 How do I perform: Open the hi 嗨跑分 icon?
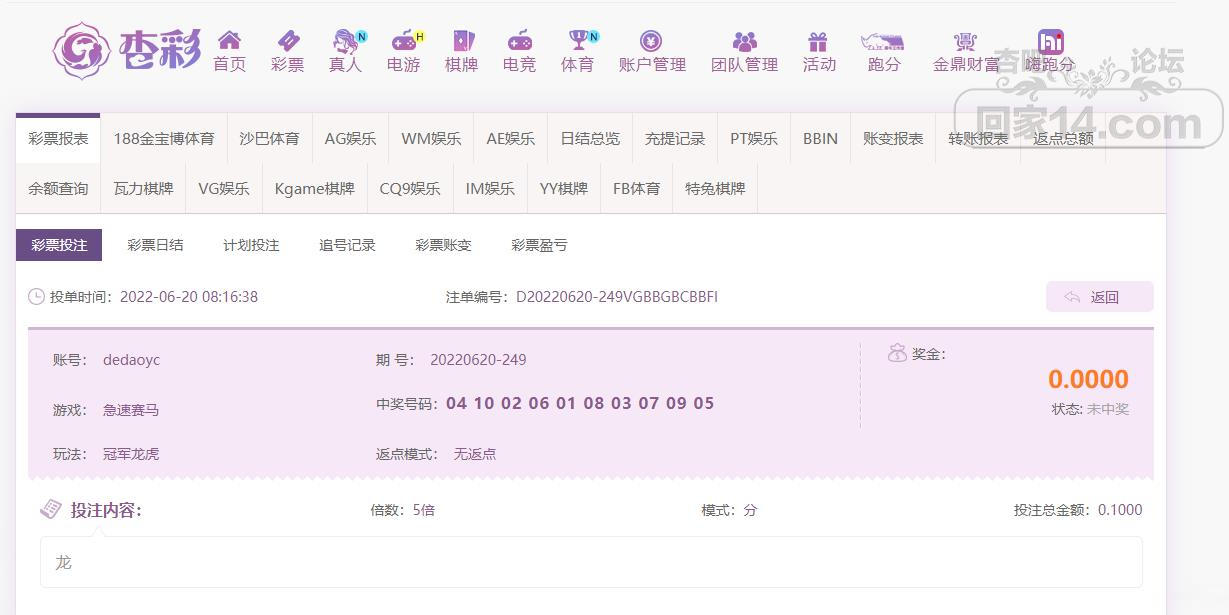point(1050,41)
